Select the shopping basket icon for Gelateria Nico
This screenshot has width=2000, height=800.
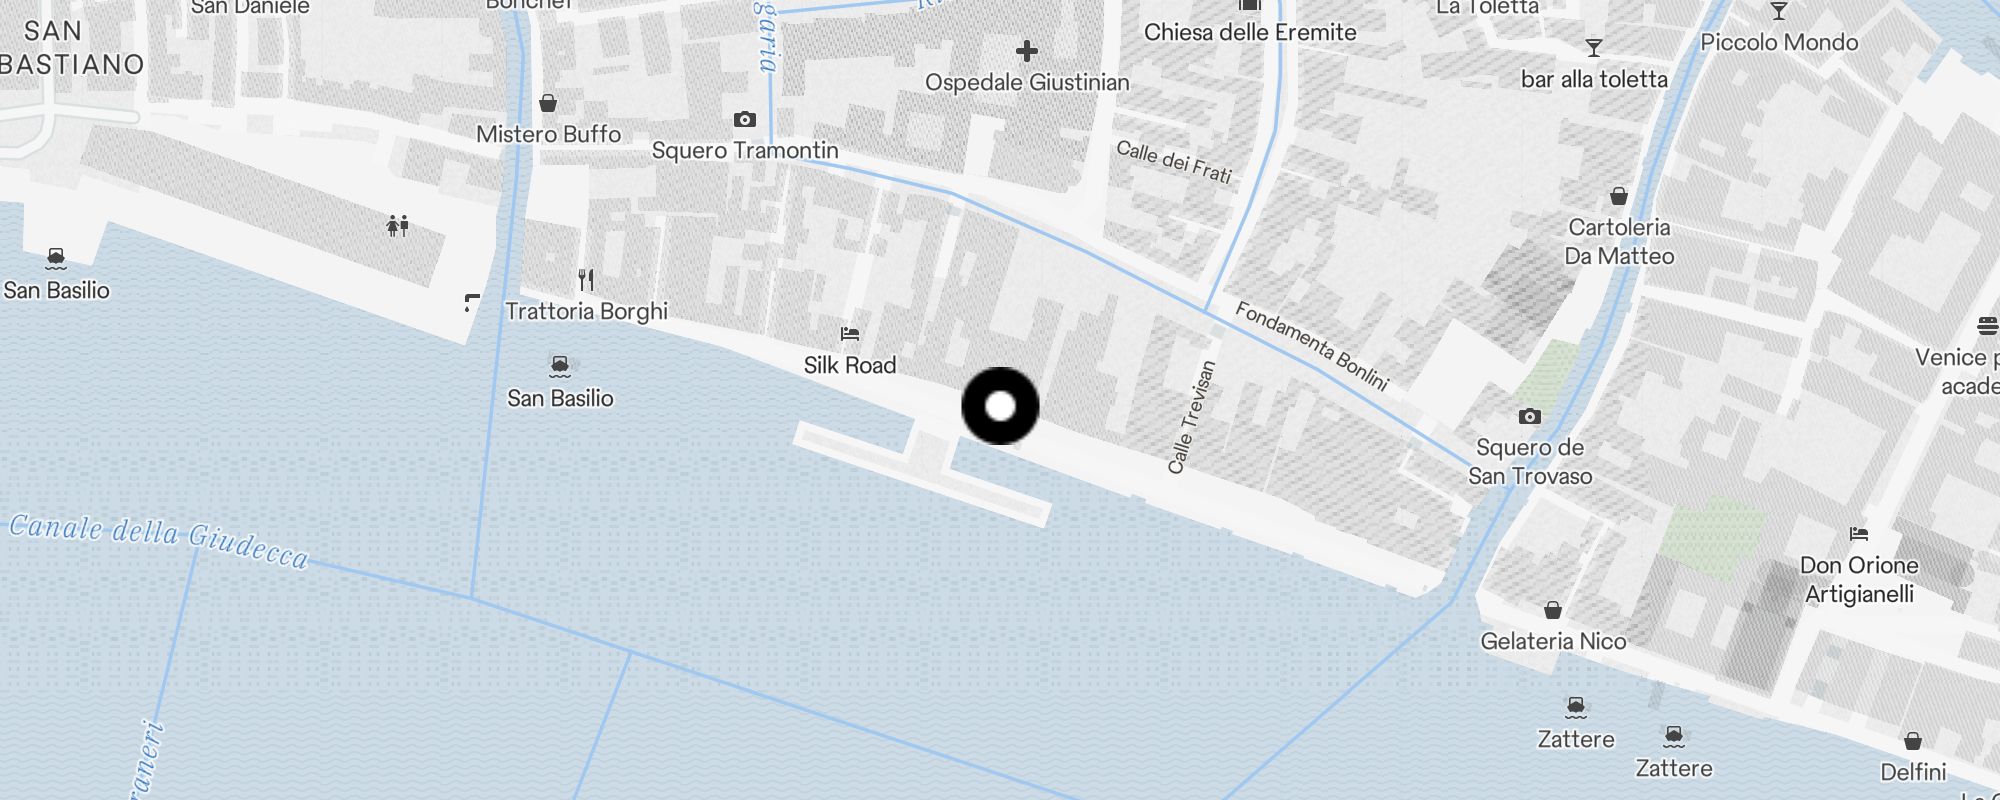click(x=1553, y=610)
